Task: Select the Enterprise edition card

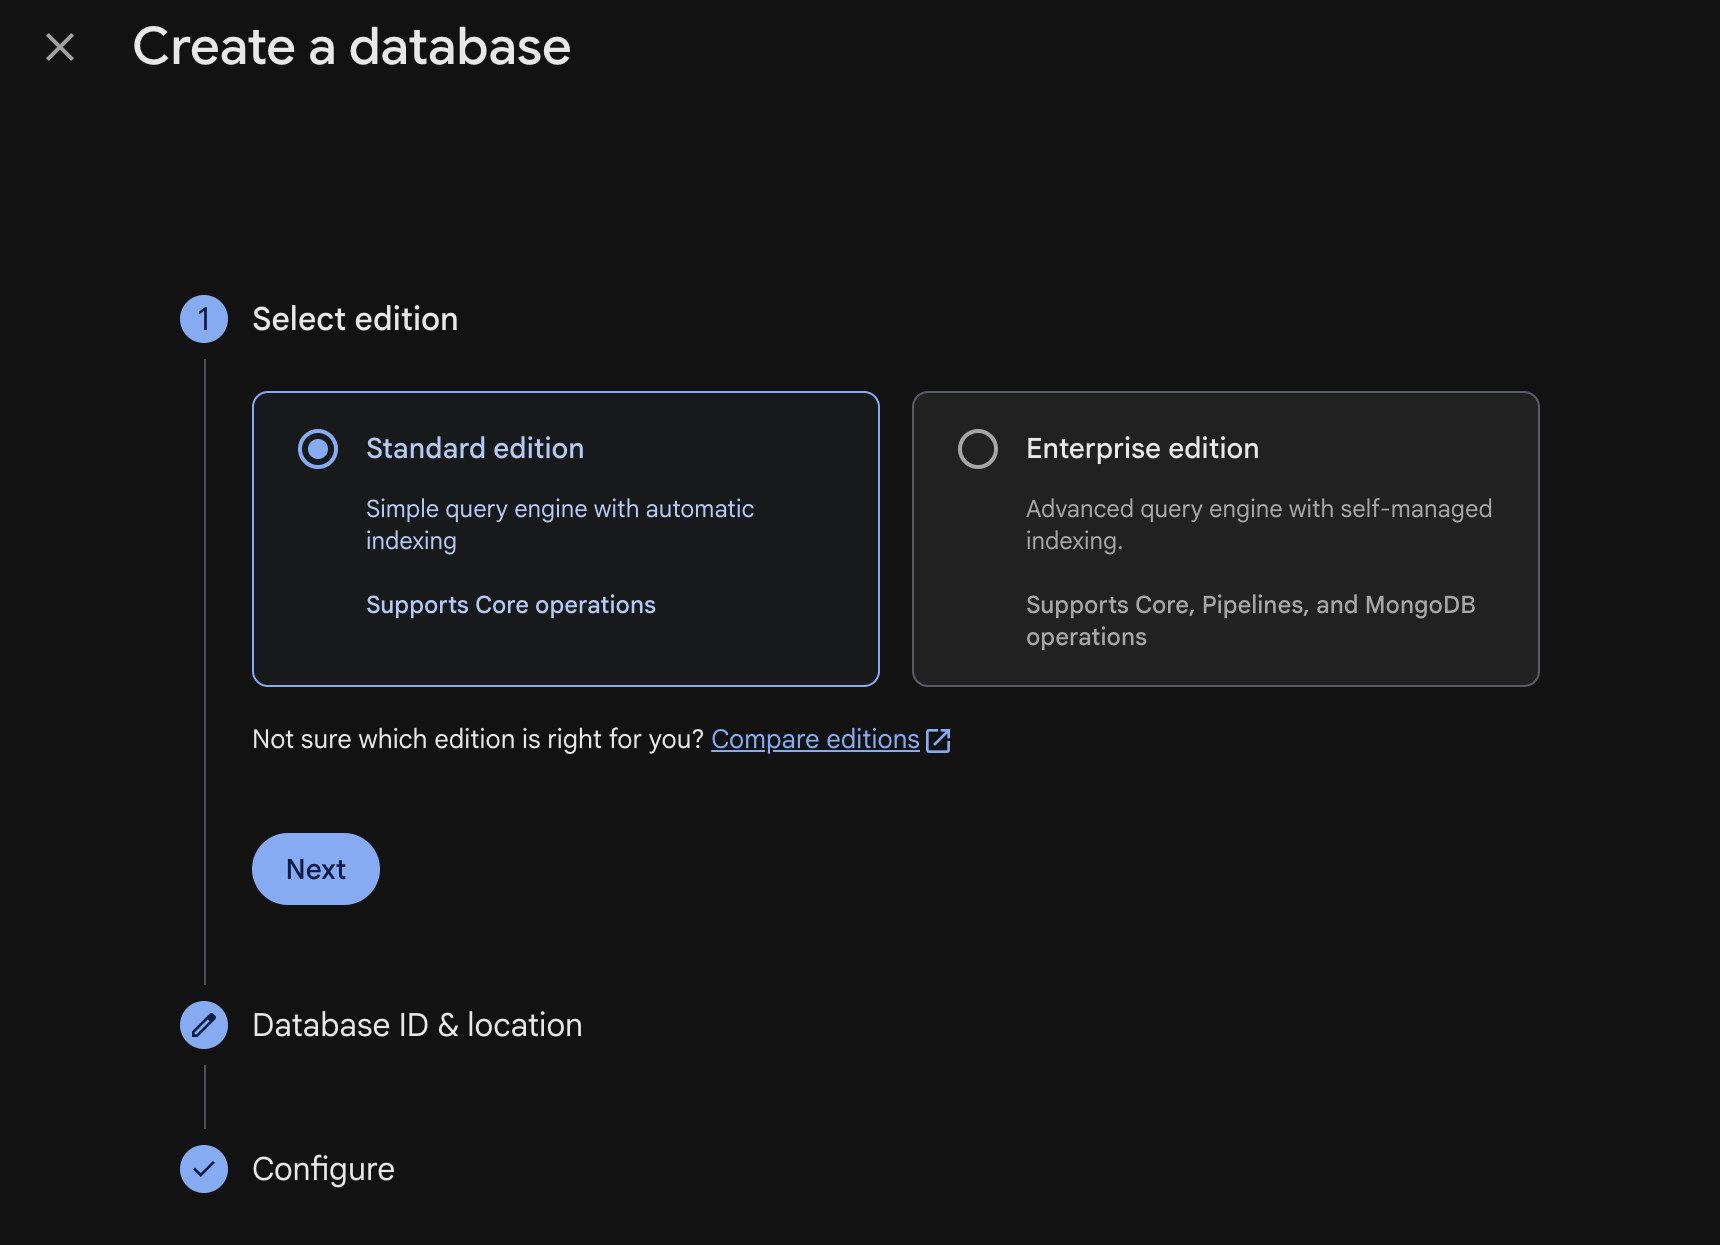Action: [x=1225, y=539]
